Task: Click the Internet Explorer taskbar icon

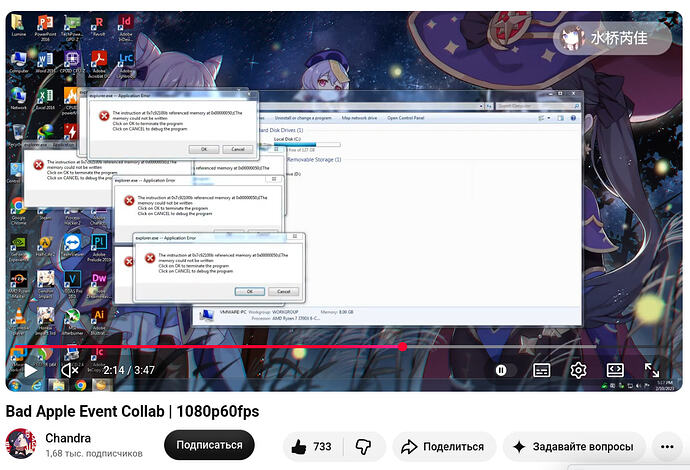Action: click(36, 385)
